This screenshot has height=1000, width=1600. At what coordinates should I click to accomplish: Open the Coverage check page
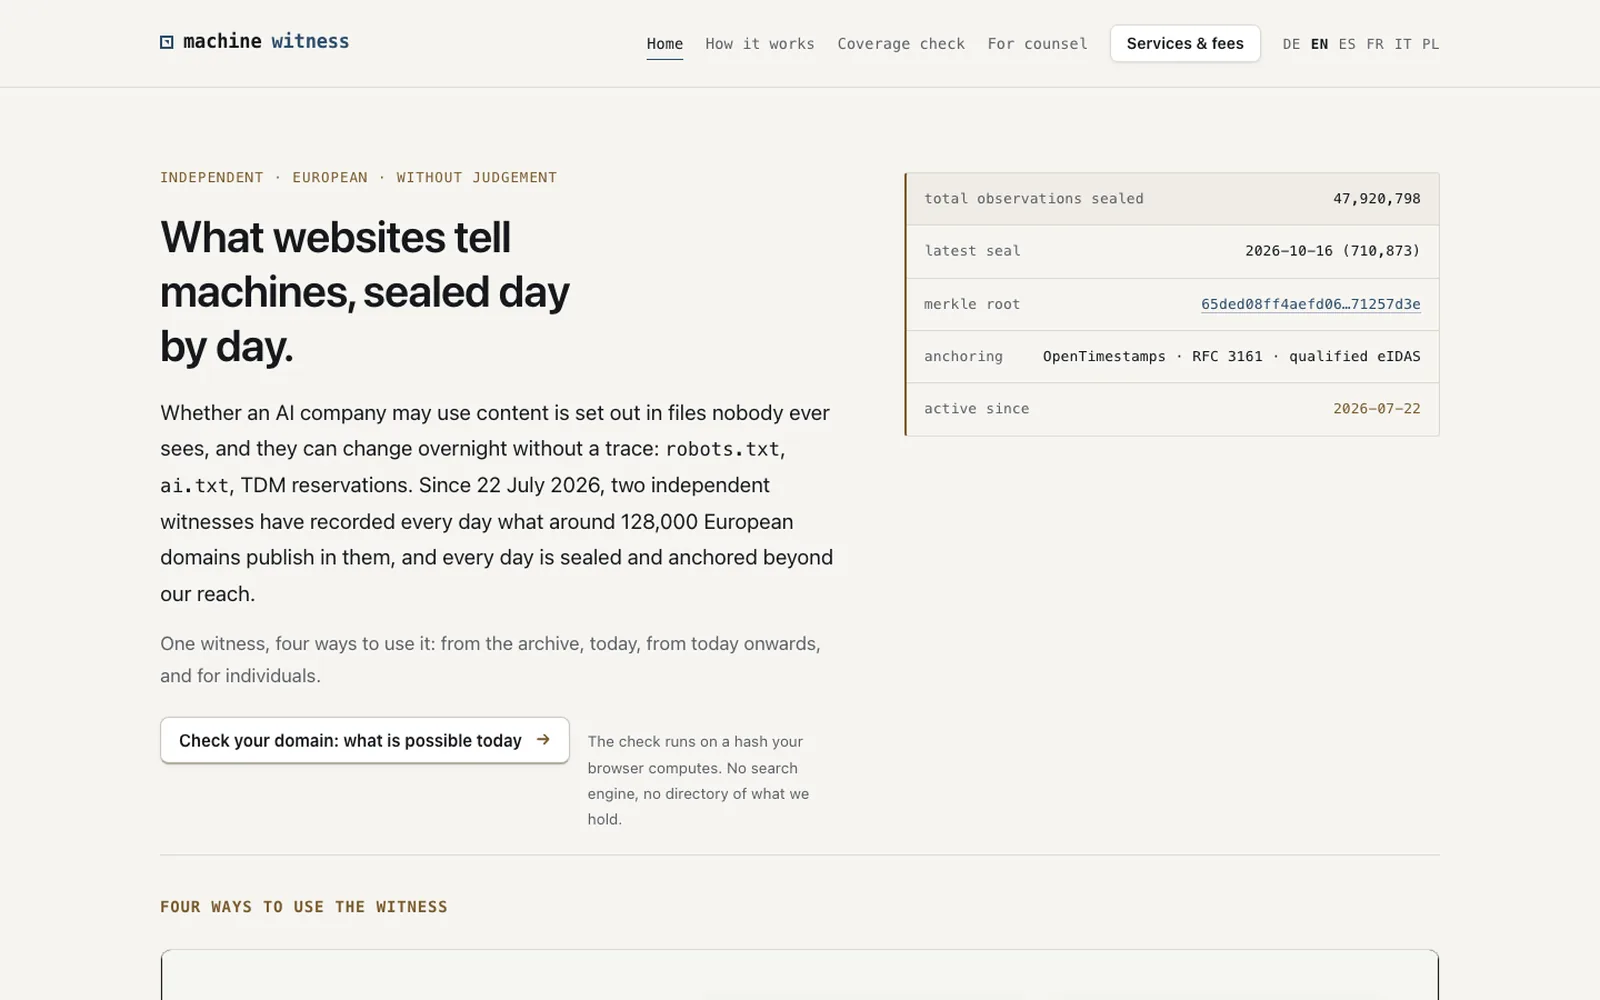coord(901,44)
